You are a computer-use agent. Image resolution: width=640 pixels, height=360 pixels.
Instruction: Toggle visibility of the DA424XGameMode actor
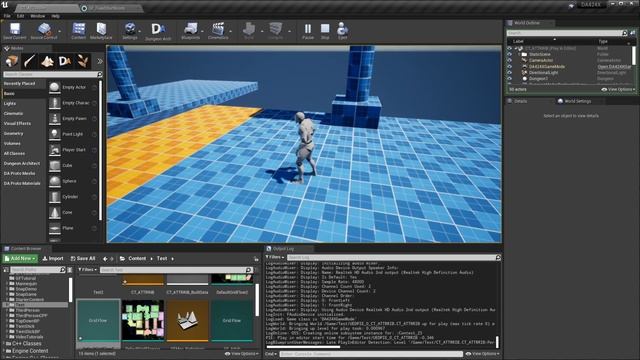pyautogui.click(x=509, y=67)
